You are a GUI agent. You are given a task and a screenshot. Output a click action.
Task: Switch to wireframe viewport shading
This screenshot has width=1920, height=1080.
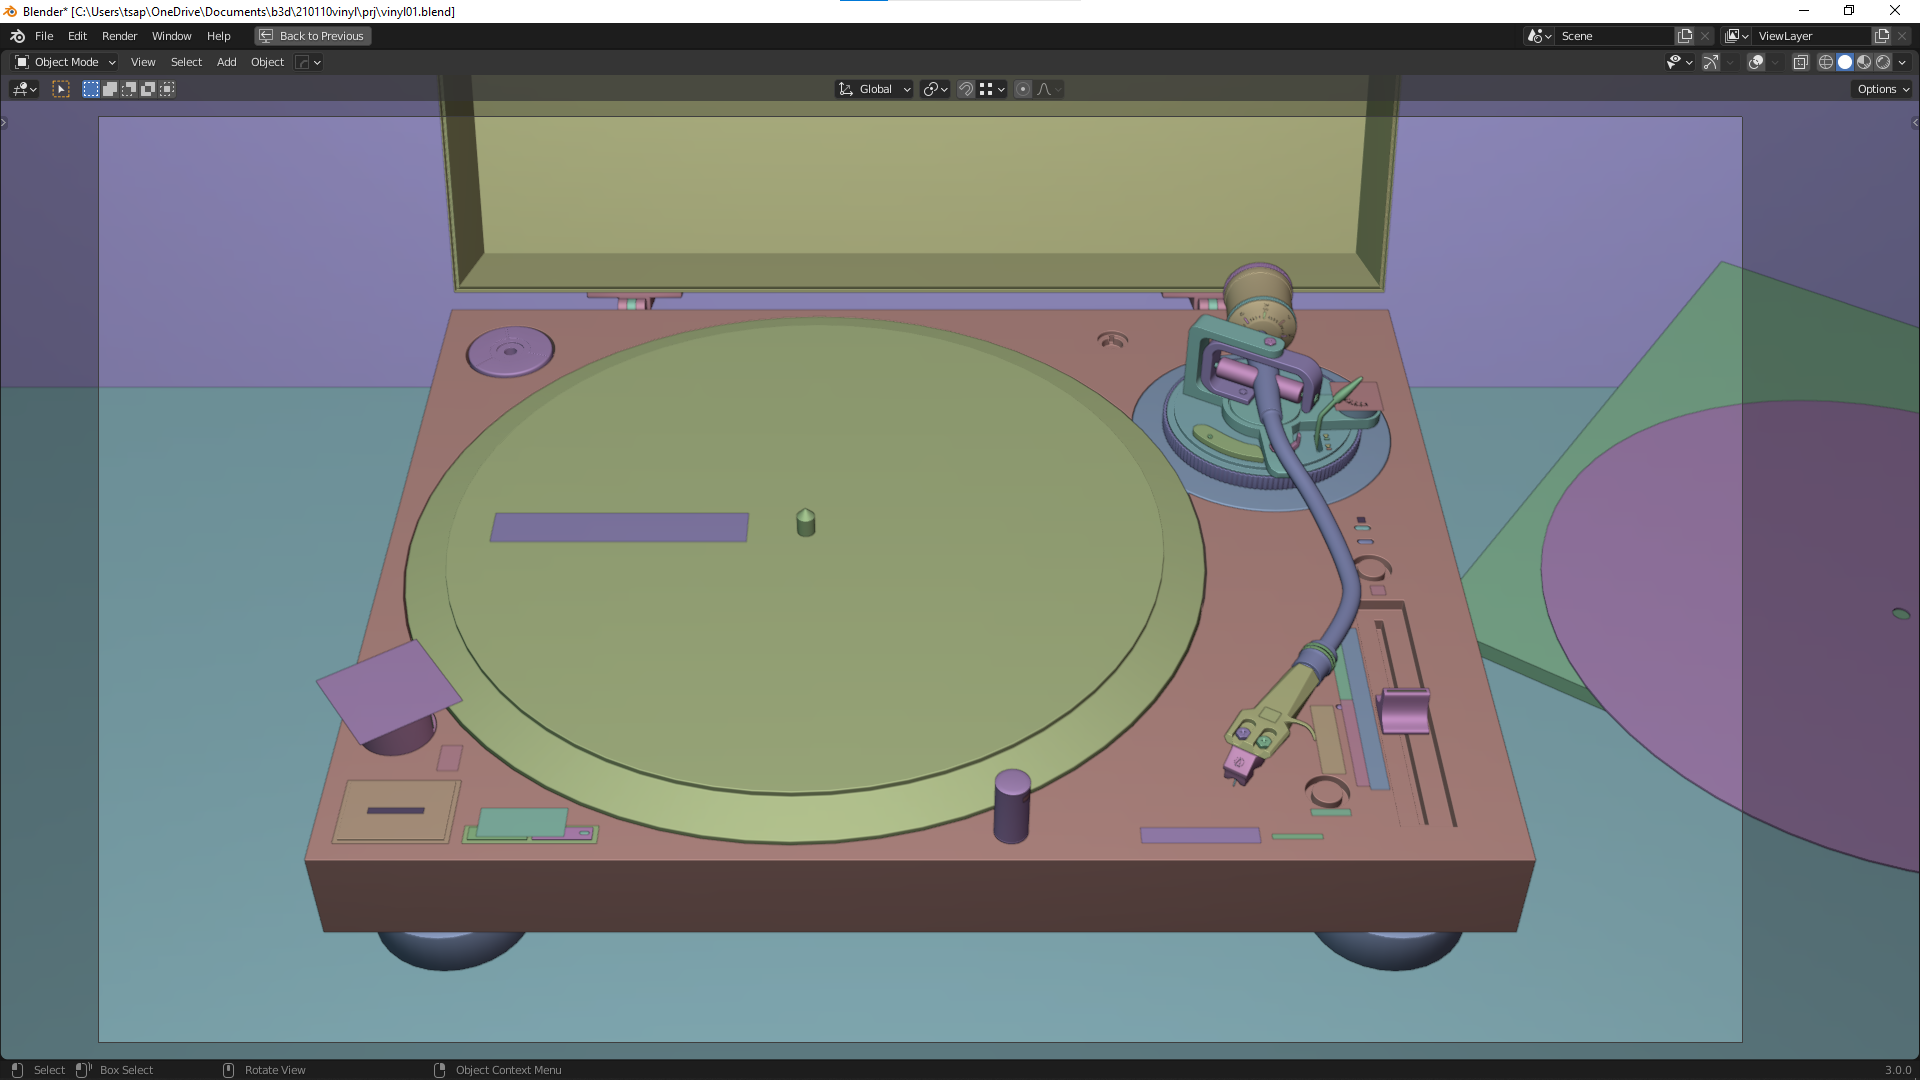[x=1826, y=62]
